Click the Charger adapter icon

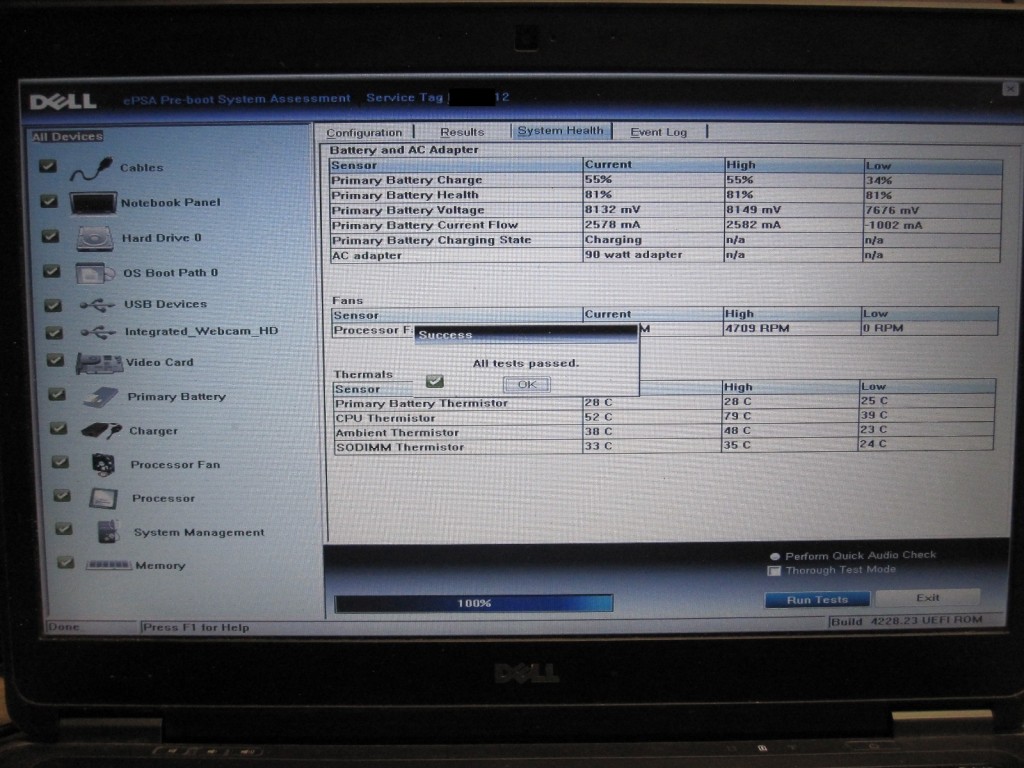coord(101,431)
